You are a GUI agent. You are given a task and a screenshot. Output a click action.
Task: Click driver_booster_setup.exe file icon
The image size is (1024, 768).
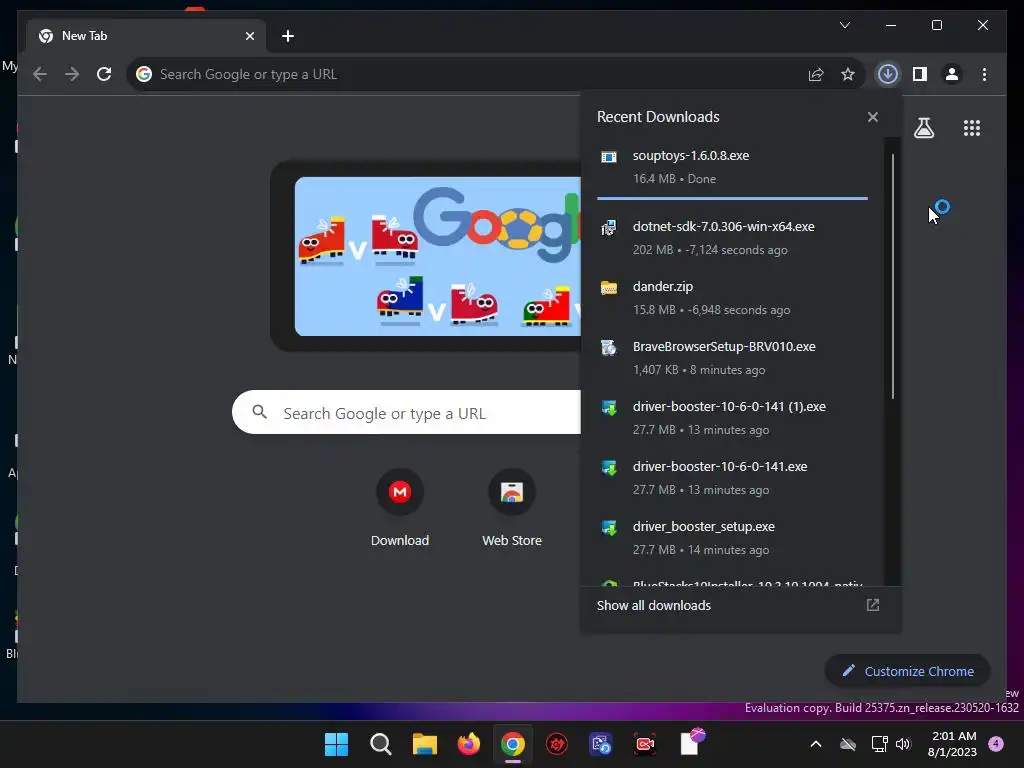(609, 528)
